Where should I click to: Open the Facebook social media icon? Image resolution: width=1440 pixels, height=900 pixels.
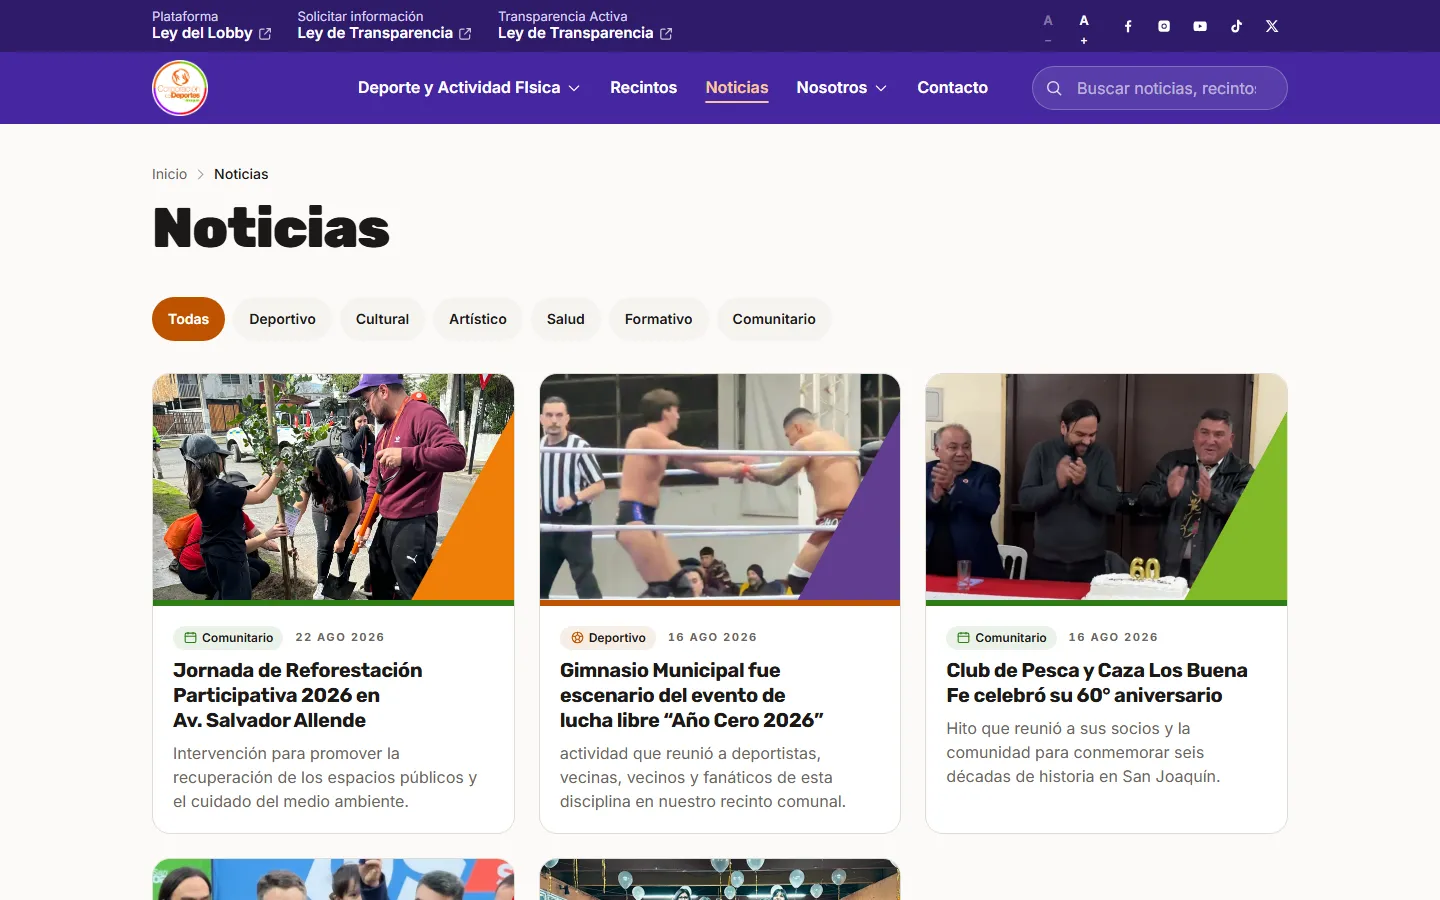(x=1128, y=26)
